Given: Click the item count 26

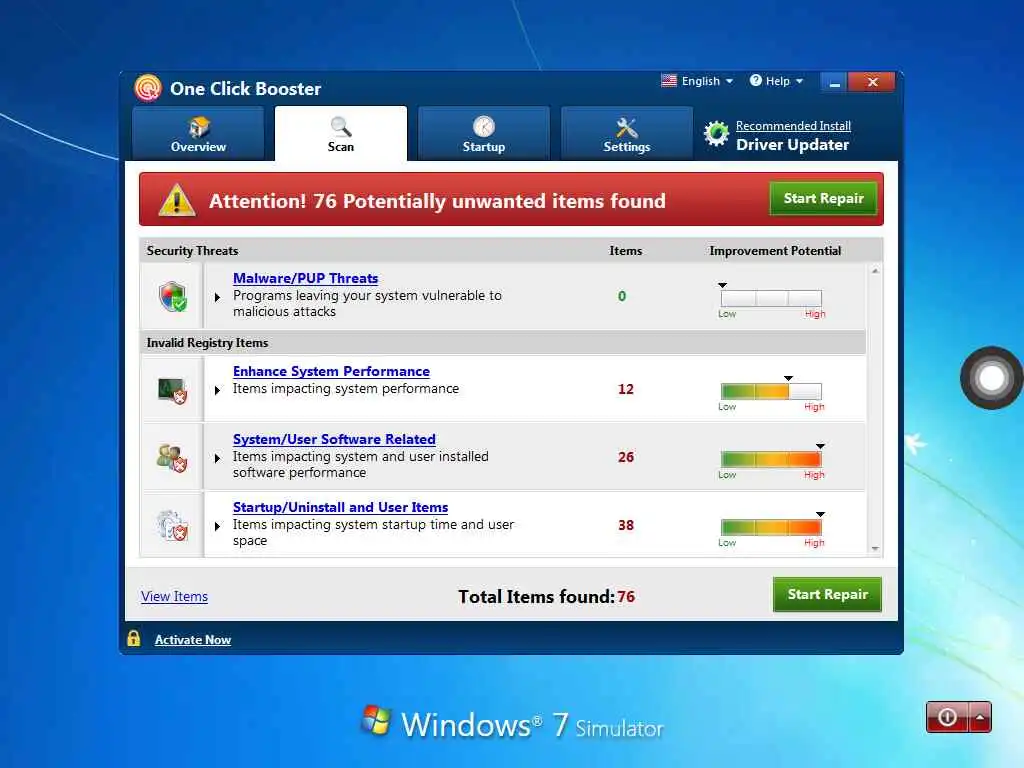Looking at the screenshot, I should (x=626, y=457).
